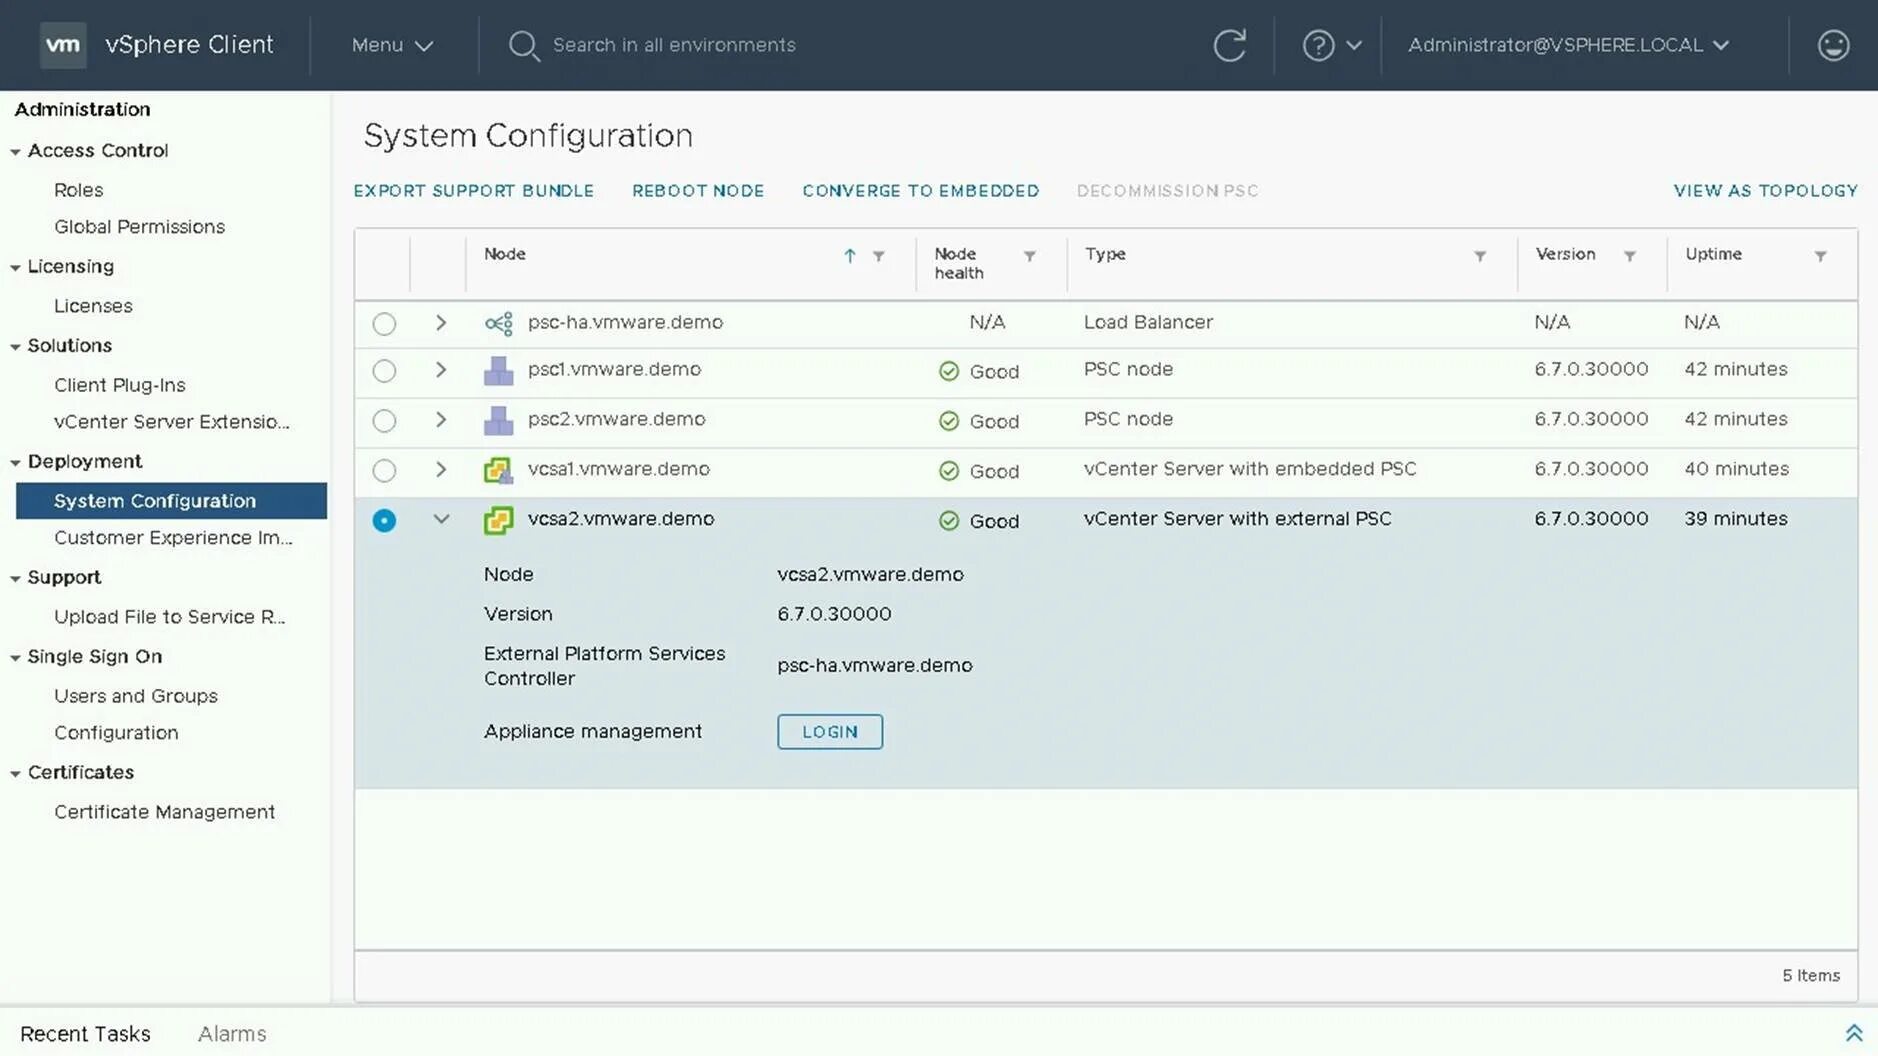
Task: Open the help question mark icon
Action: (1318, 45)
